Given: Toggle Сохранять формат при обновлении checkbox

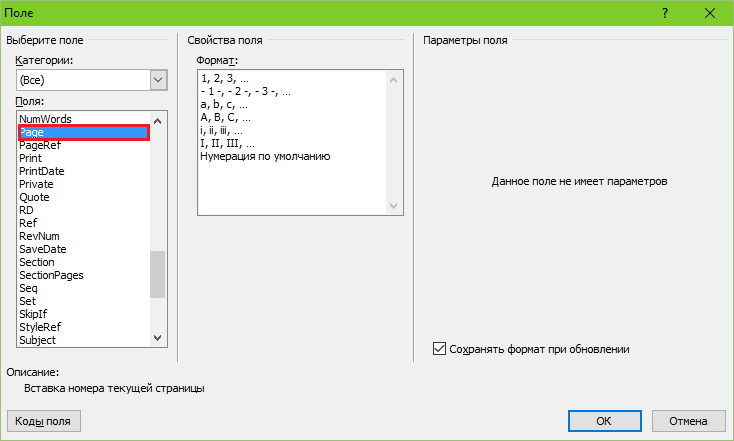Looking at the screenshot, I should click(x=439, y=349).
